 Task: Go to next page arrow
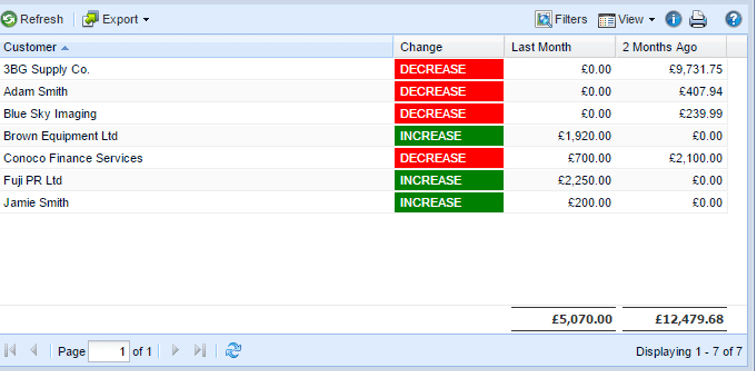pyautogui.click(x=176, y=351)
